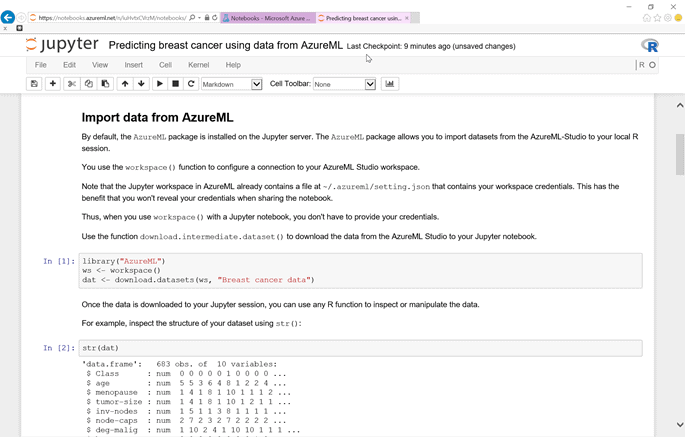Run the cell with the play icon
Viewport: 685px width, 437px height.
[x=160, y=84]
